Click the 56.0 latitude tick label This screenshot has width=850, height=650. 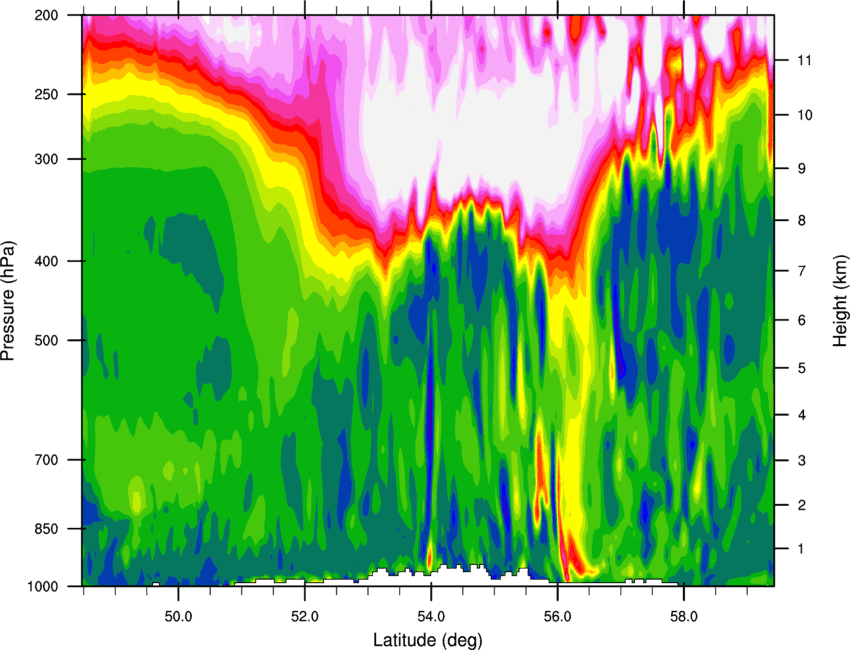point(557,617)
